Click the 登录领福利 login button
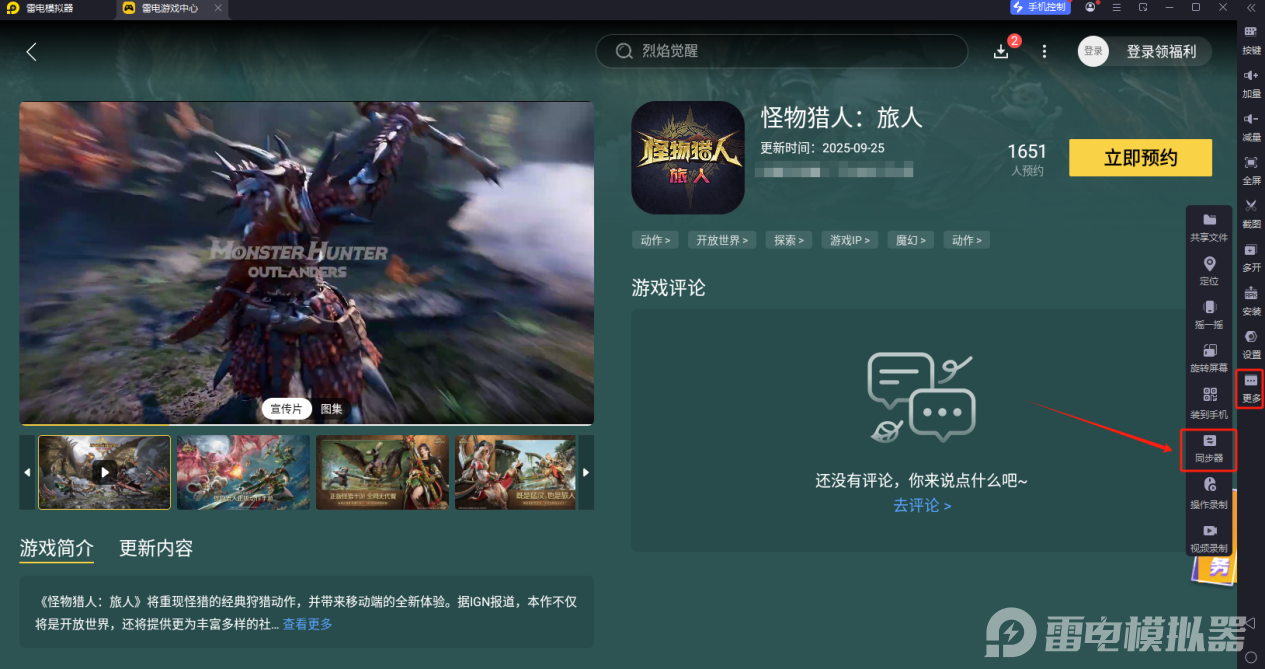The image size is (1265, 669). [x=1161, y=51]
